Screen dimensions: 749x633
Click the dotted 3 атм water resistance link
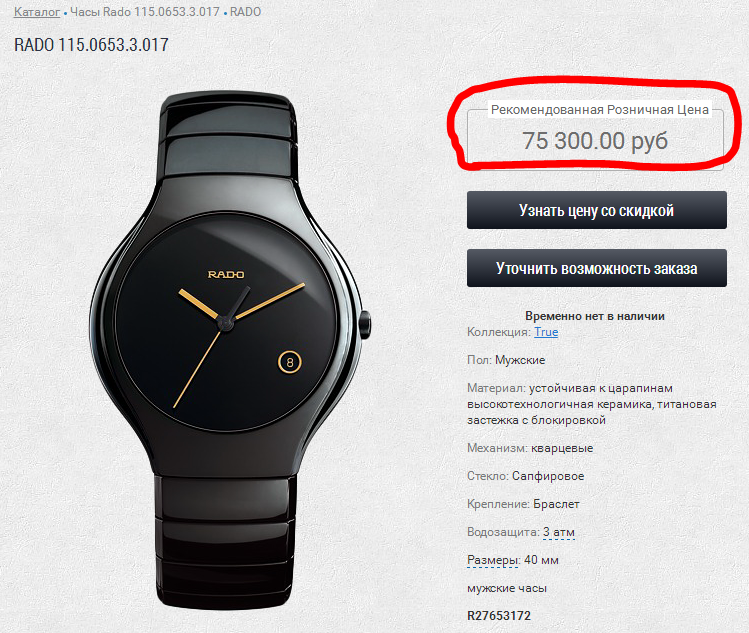[559, 532]
